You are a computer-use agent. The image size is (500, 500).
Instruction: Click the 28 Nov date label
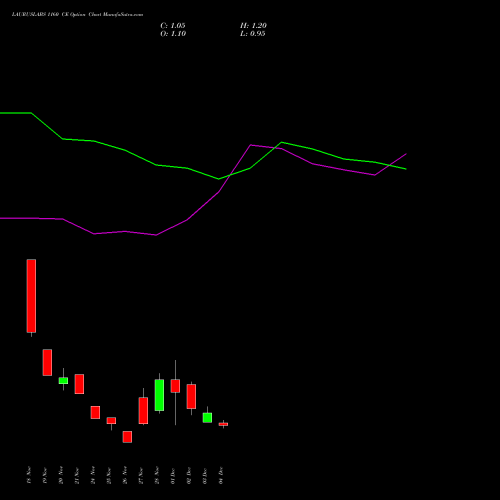(157, 475)
